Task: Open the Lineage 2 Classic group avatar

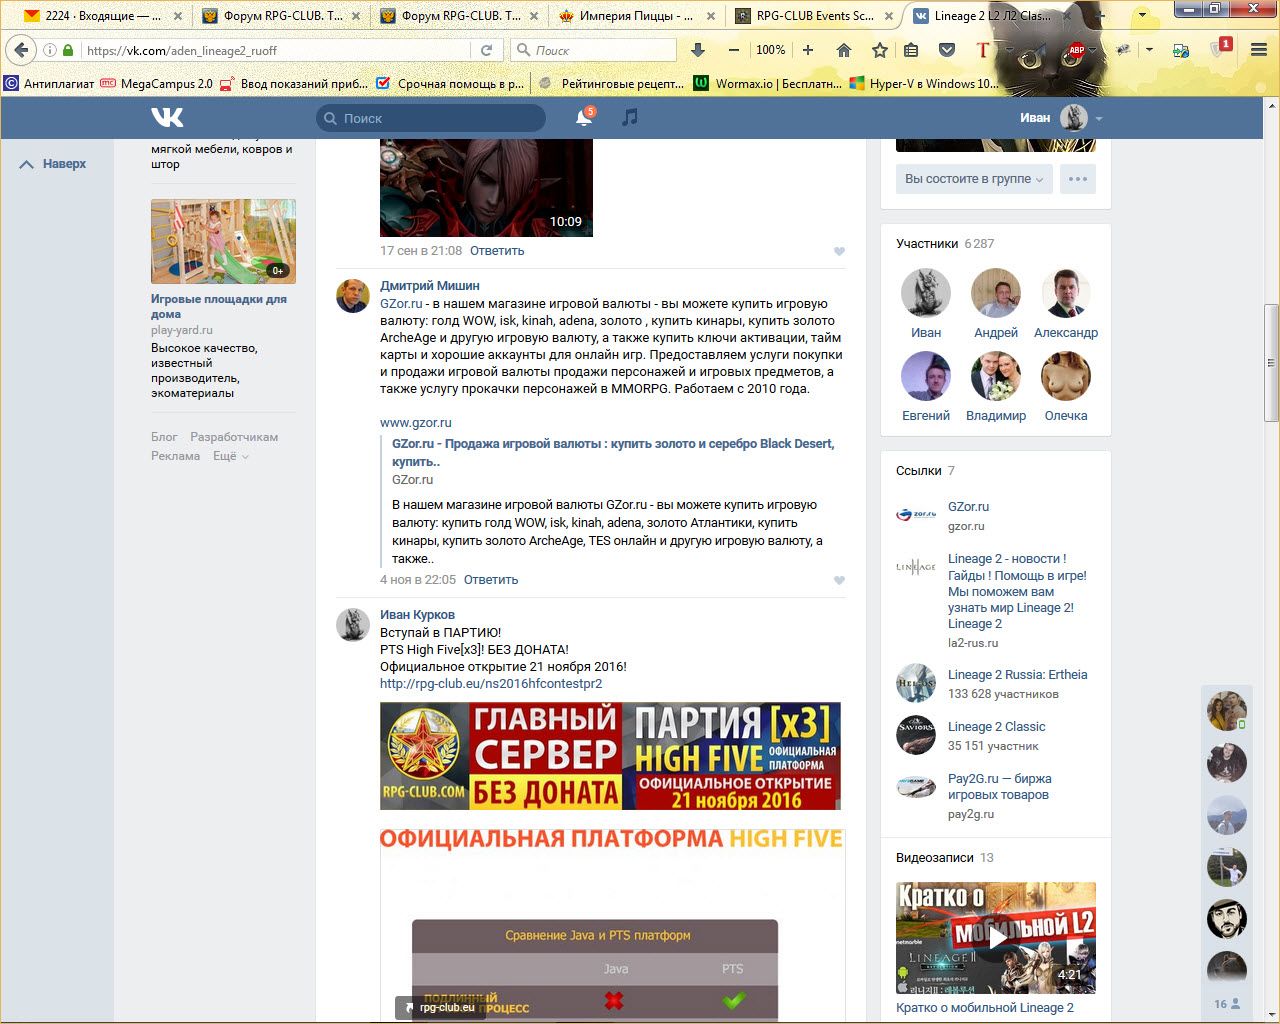Action: coord(916,735)
